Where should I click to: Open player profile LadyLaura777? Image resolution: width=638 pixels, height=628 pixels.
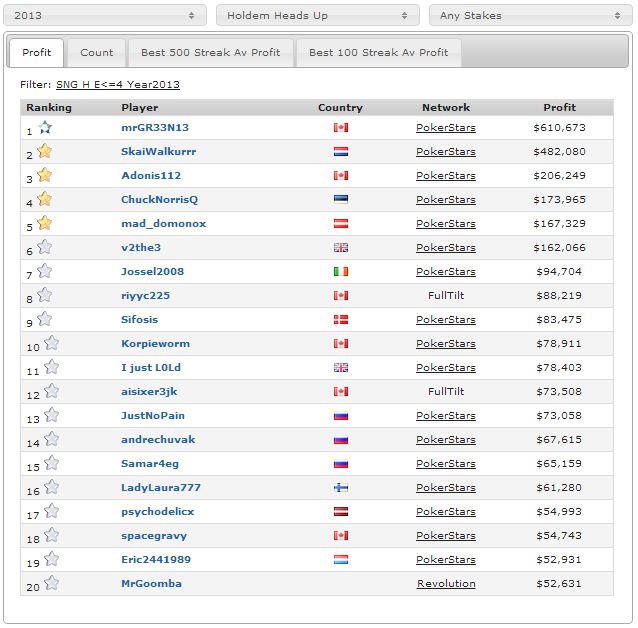161,488
